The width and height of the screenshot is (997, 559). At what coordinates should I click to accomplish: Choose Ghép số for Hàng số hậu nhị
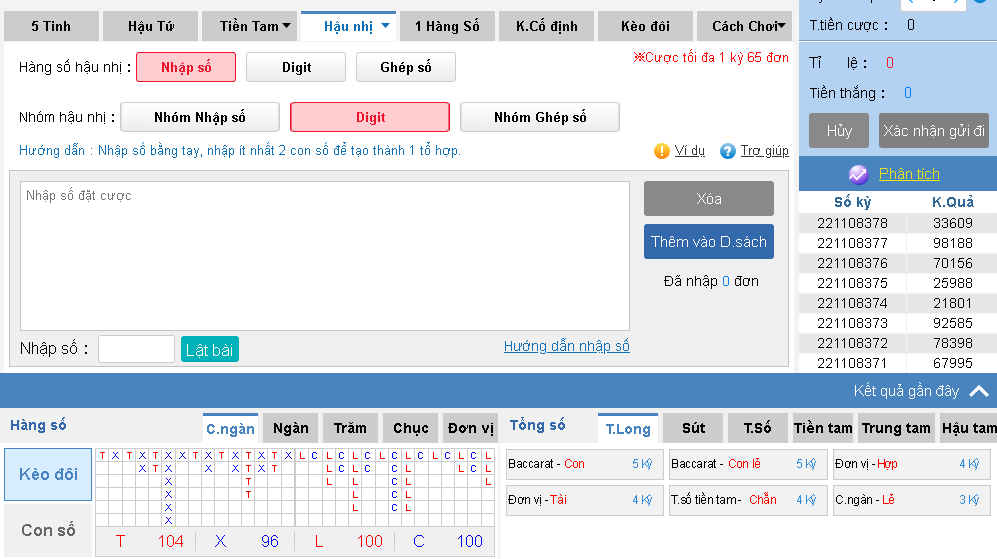click(405, 67)
